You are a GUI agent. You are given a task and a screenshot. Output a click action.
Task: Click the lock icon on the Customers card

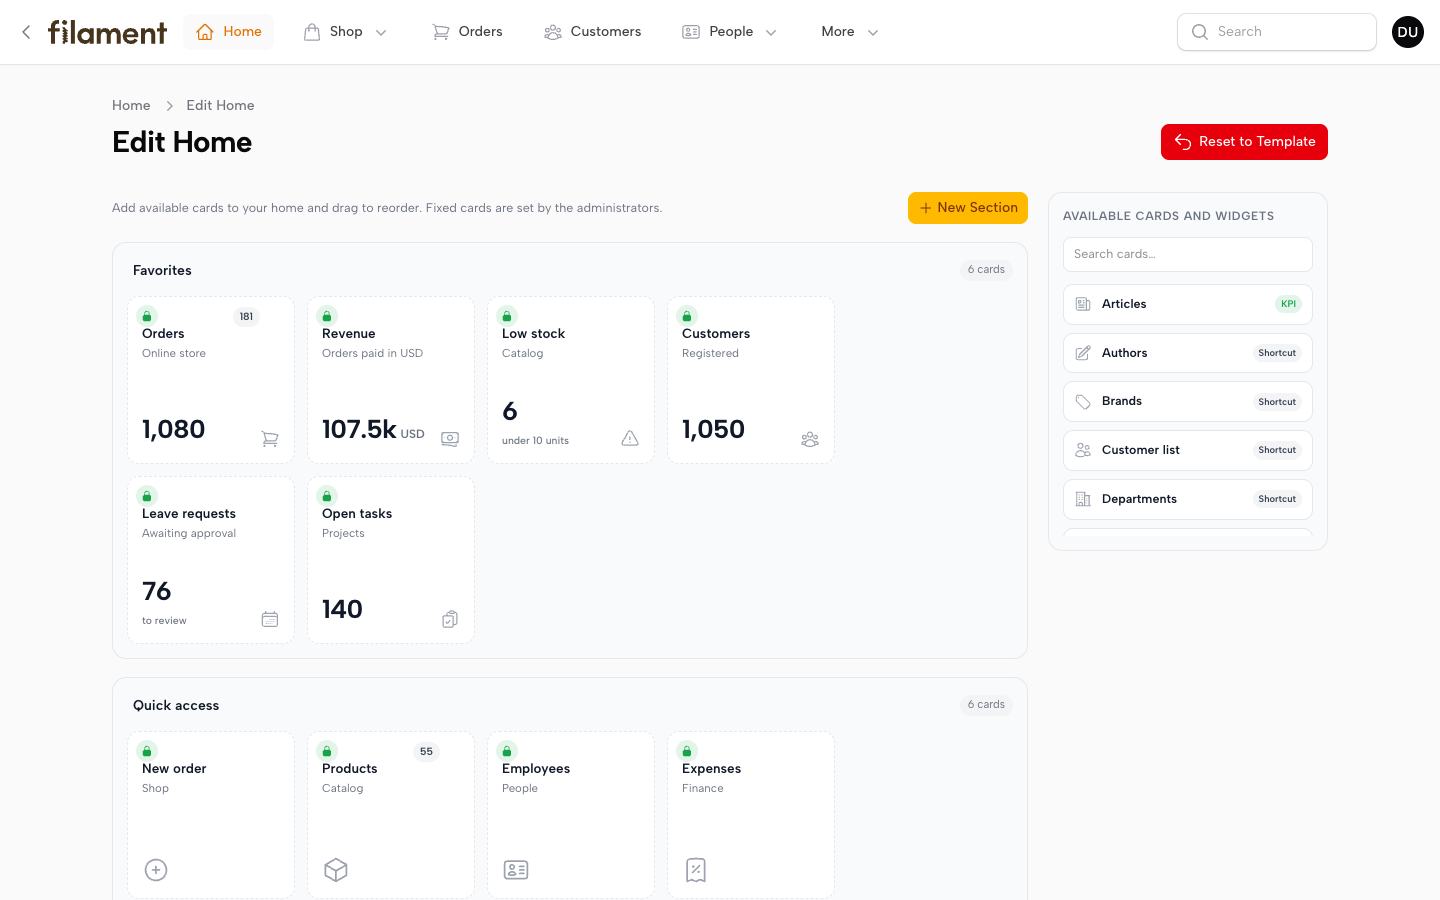pos(687,316)
